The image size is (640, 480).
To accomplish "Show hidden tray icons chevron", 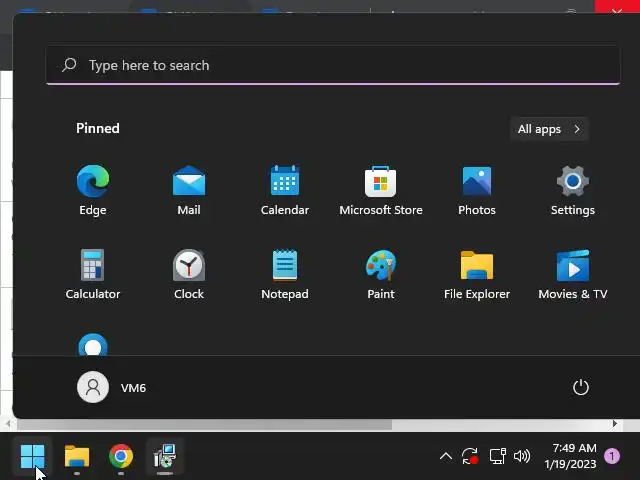I will [446, 456].
